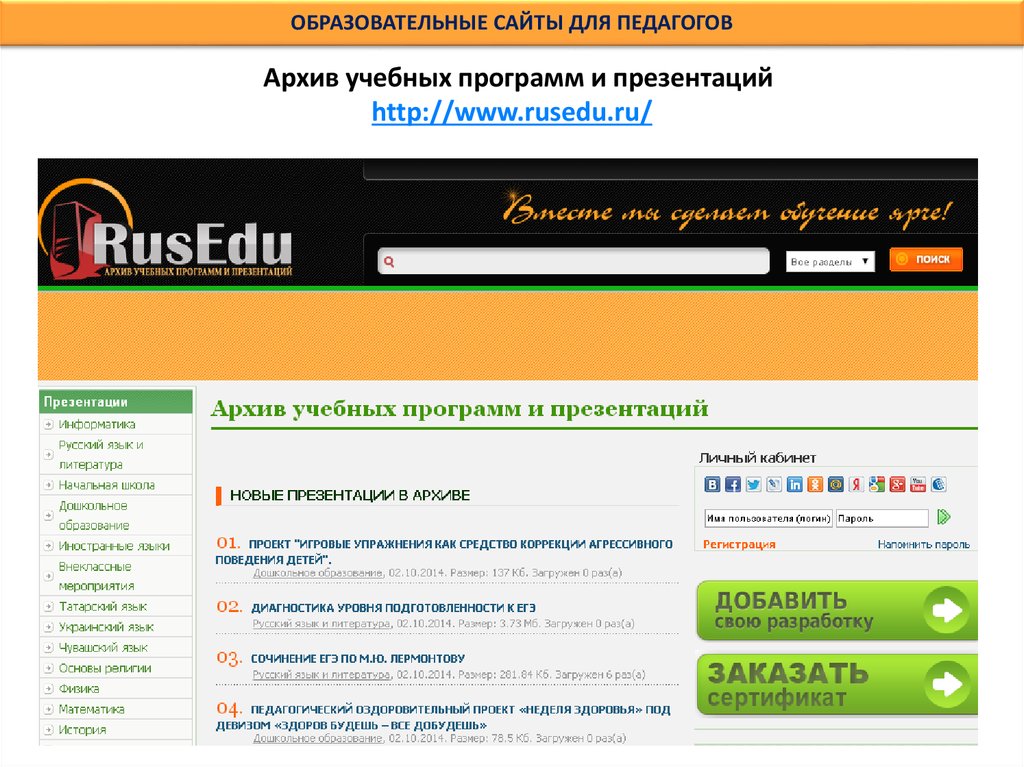Screen dimensions: 1024x767
Task: Click the Mail.ru @ icon
Action: click(836, 484)
